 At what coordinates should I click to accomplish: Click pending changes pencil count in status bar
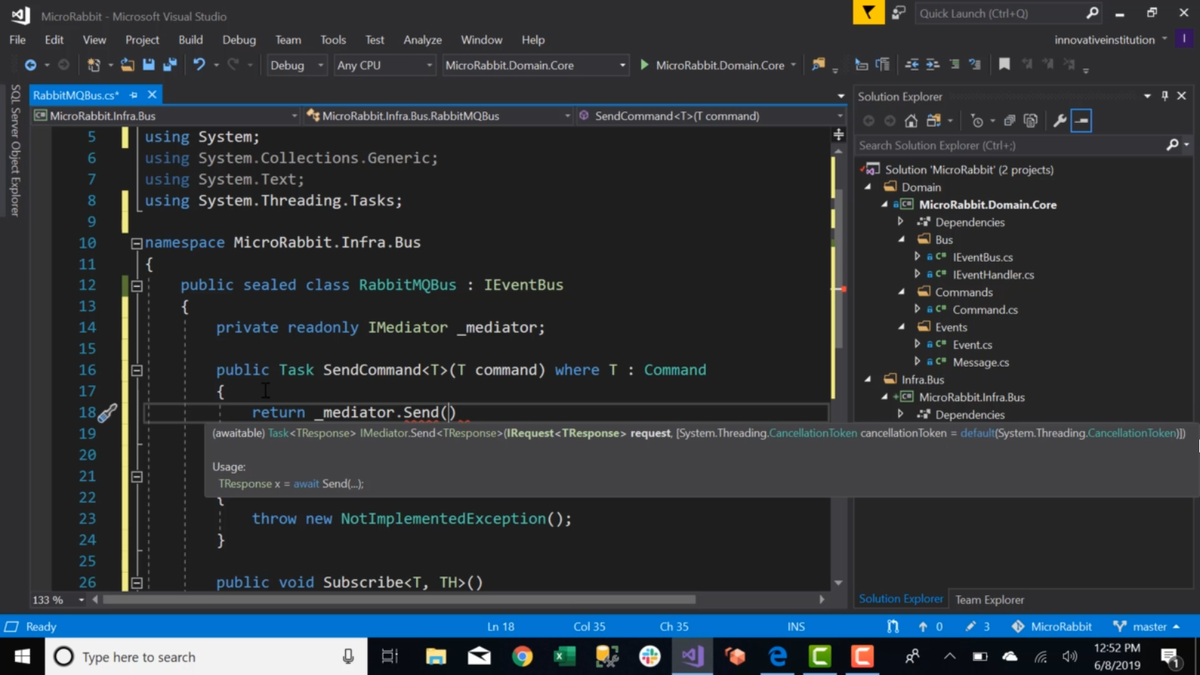point(977,627)
